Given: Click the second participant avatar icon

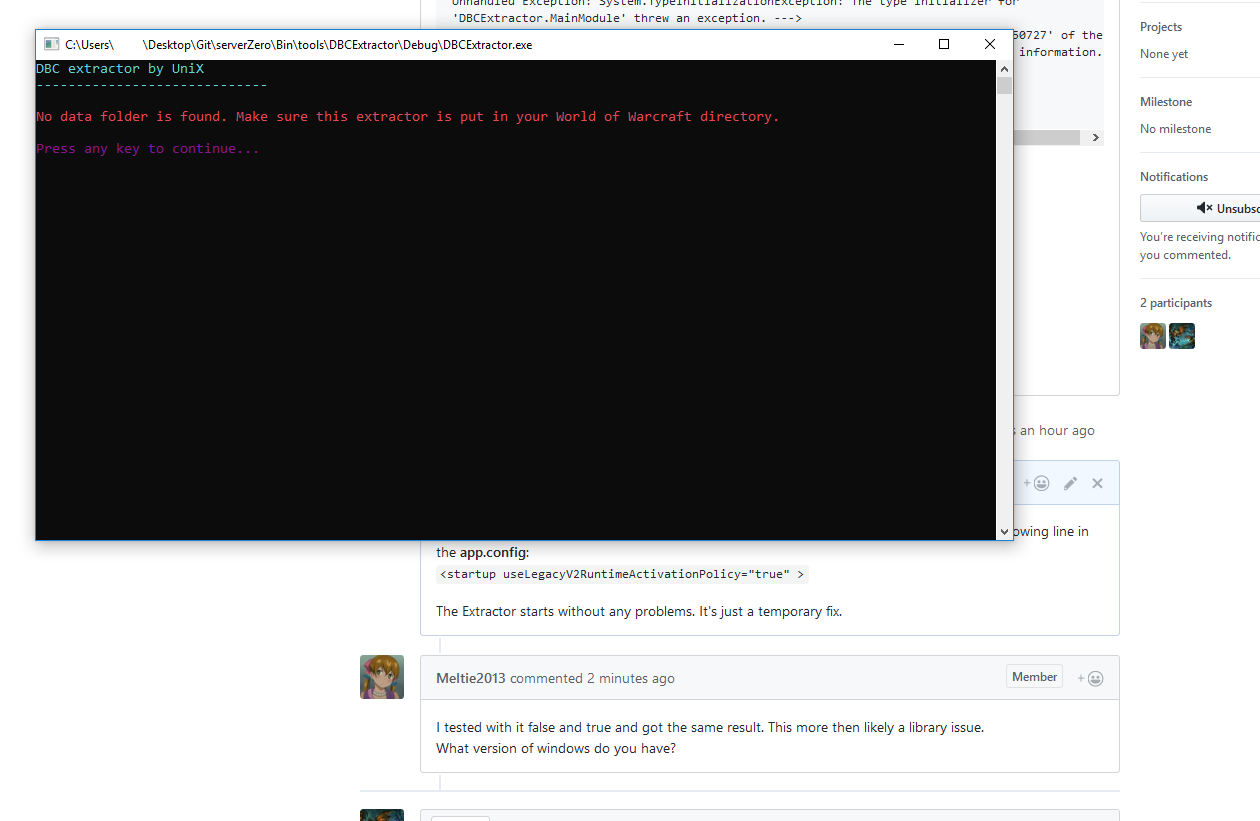Looking at the screenshot, I should pos(1182,336).
